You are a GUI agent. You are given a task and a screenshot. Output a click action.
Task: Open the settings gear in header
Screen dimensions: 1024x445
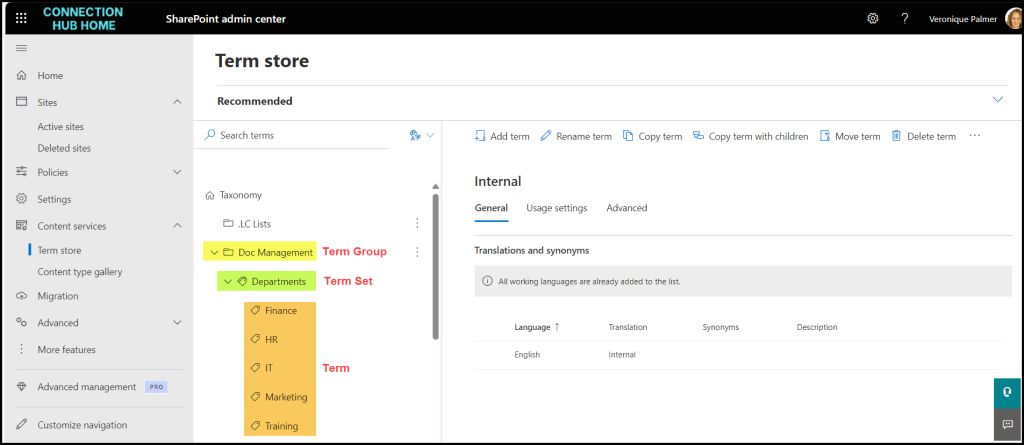click(x=872, y=18)
